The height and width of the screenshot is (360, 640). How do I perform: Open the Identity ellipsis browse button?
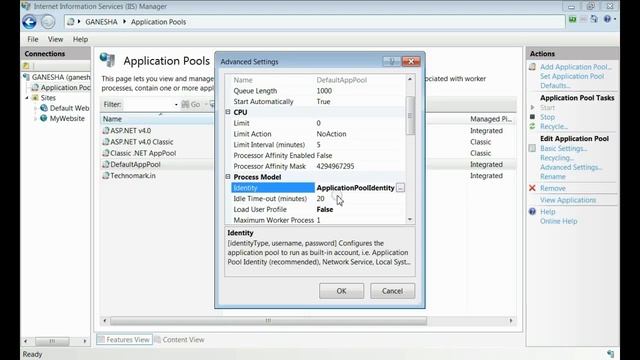(x=400, y=188)
